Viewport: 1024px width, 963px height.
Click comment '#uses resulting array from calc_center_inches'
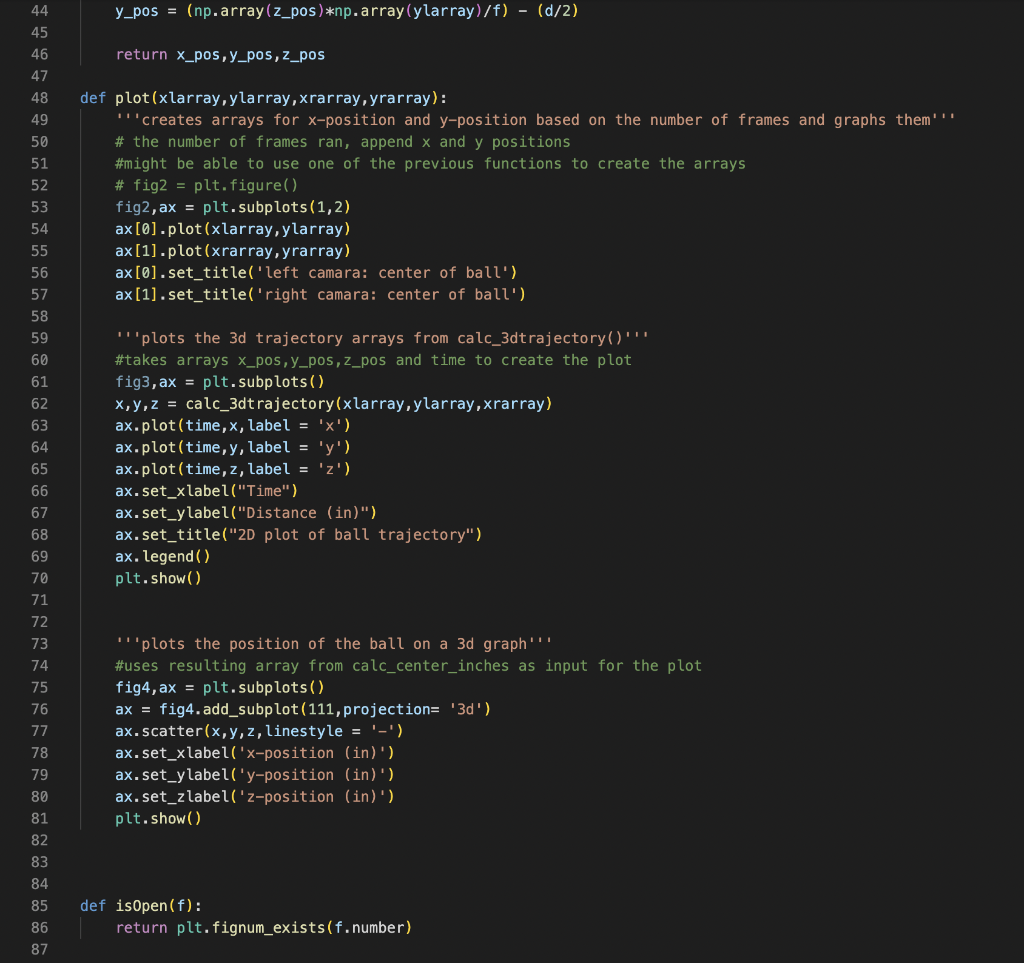pyautogui.click(x=408, y=665)
